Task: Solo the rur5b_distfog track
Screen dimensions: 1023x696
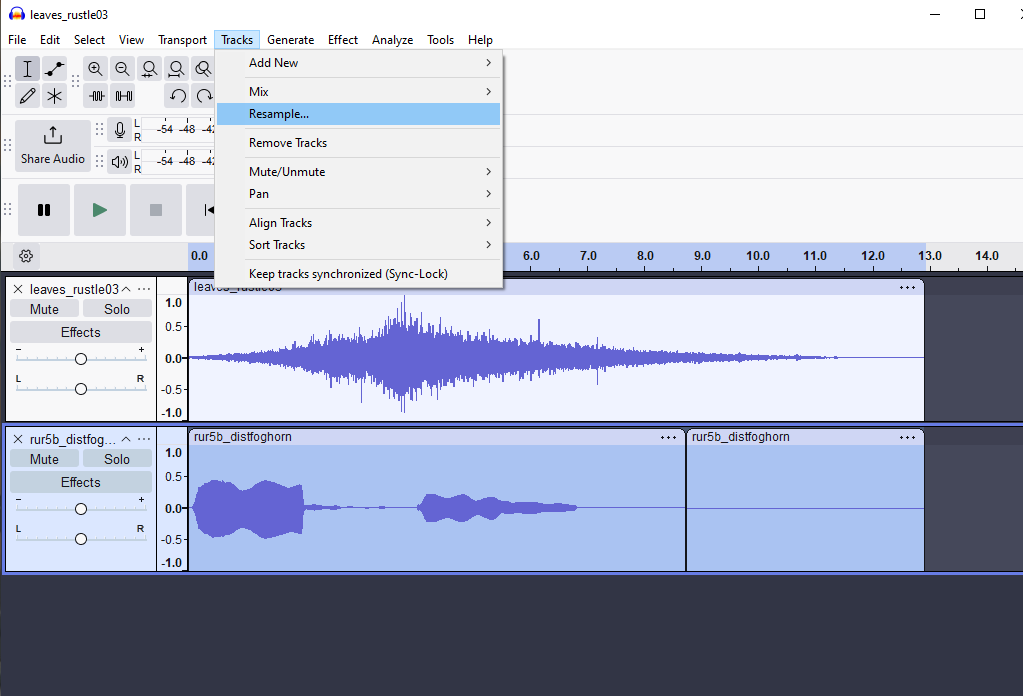Action: [117, 459]
